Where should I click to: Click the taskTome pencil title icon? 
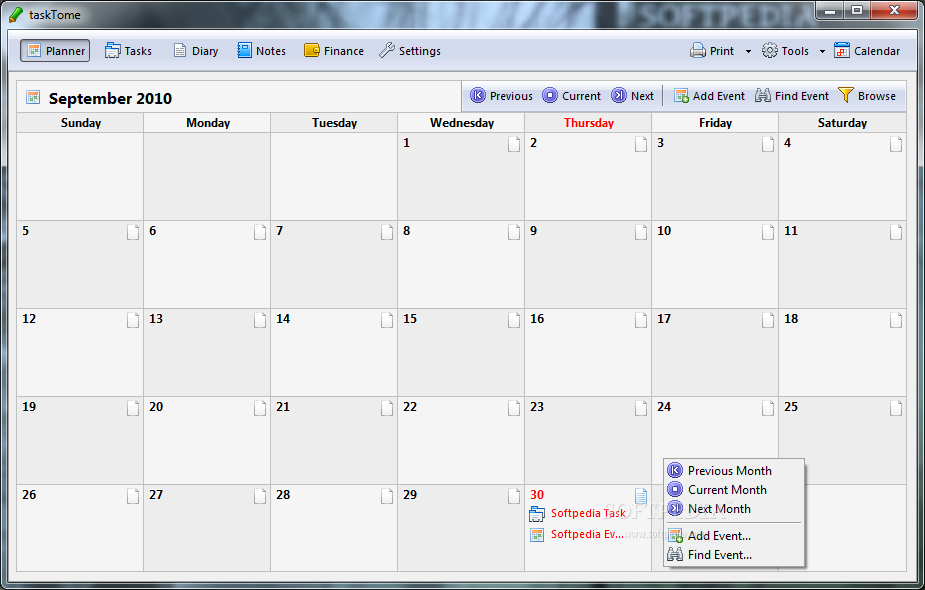point(16,14)
